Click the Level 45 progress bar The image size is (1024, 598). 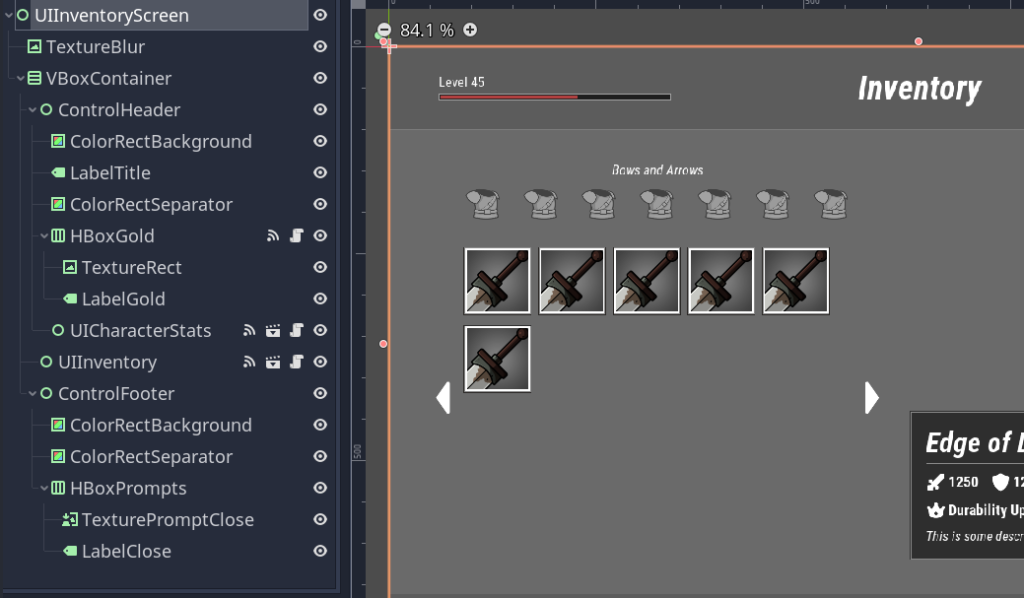pyautogui.click(x=554, y=97)
